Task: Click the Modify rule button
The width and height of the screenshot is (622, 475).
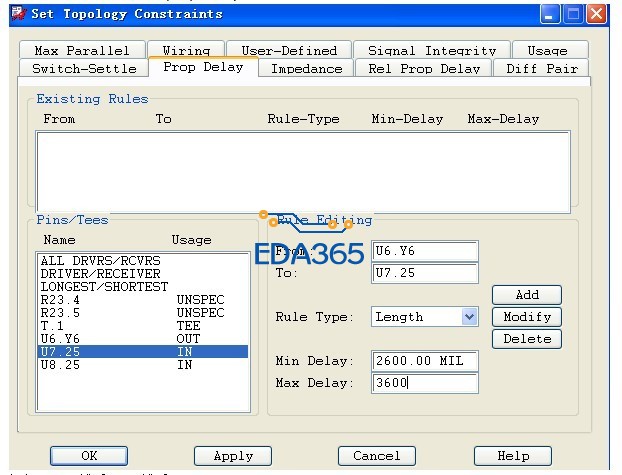Action: click(527, 317)
